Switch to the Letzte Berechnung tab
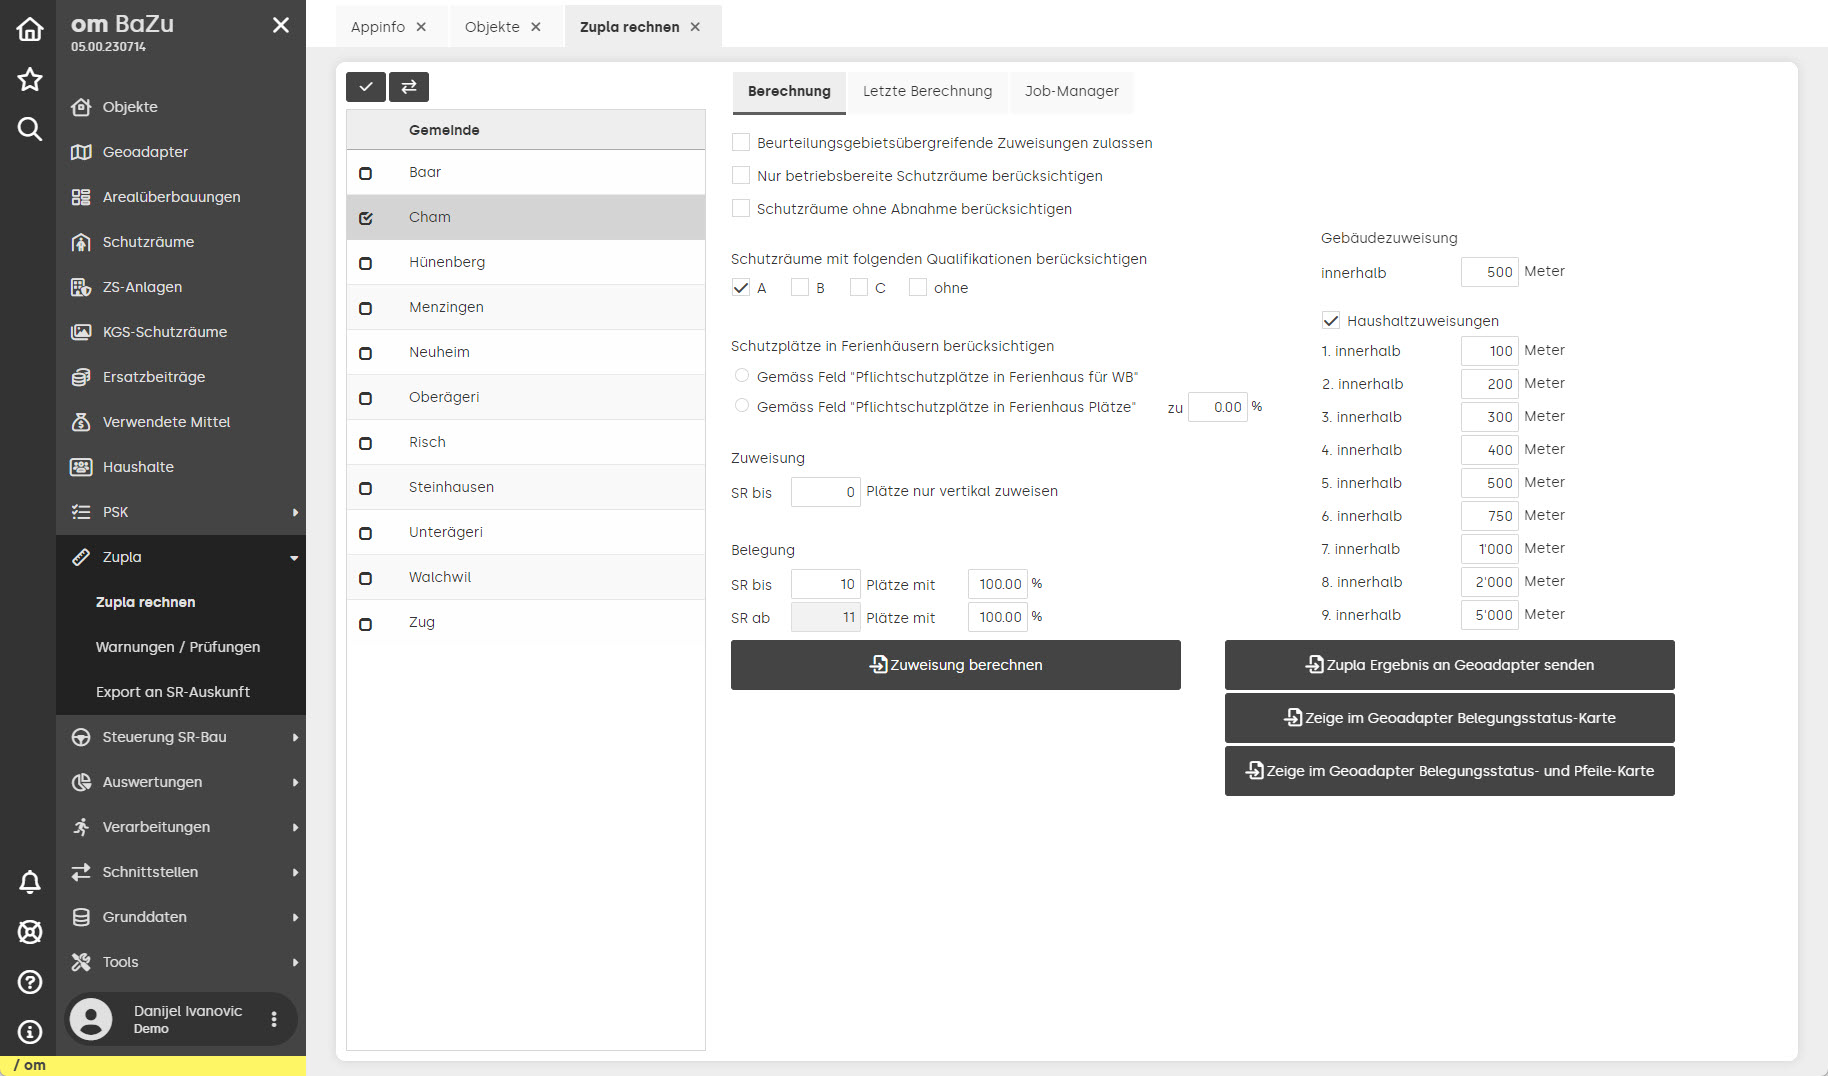Viewport: 1828px width, 1076px height. click(927, 91)
